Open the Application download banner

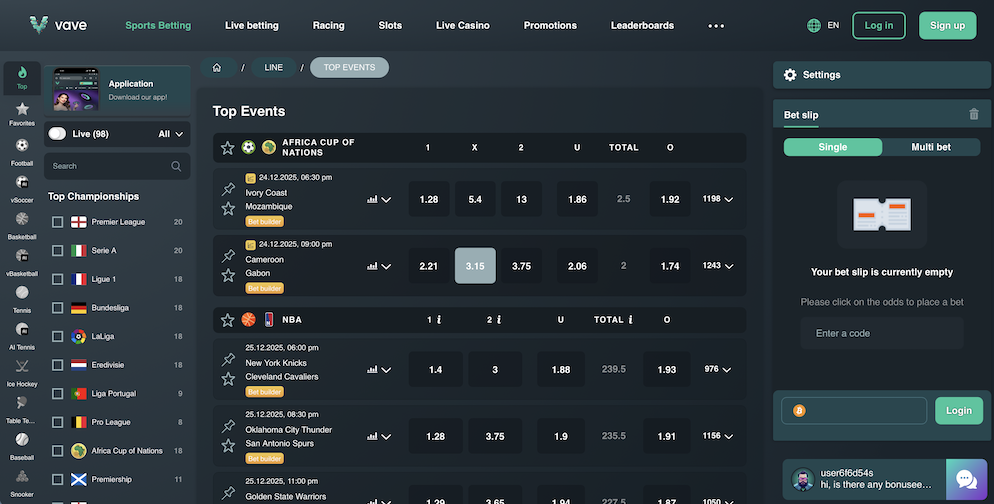117,91
